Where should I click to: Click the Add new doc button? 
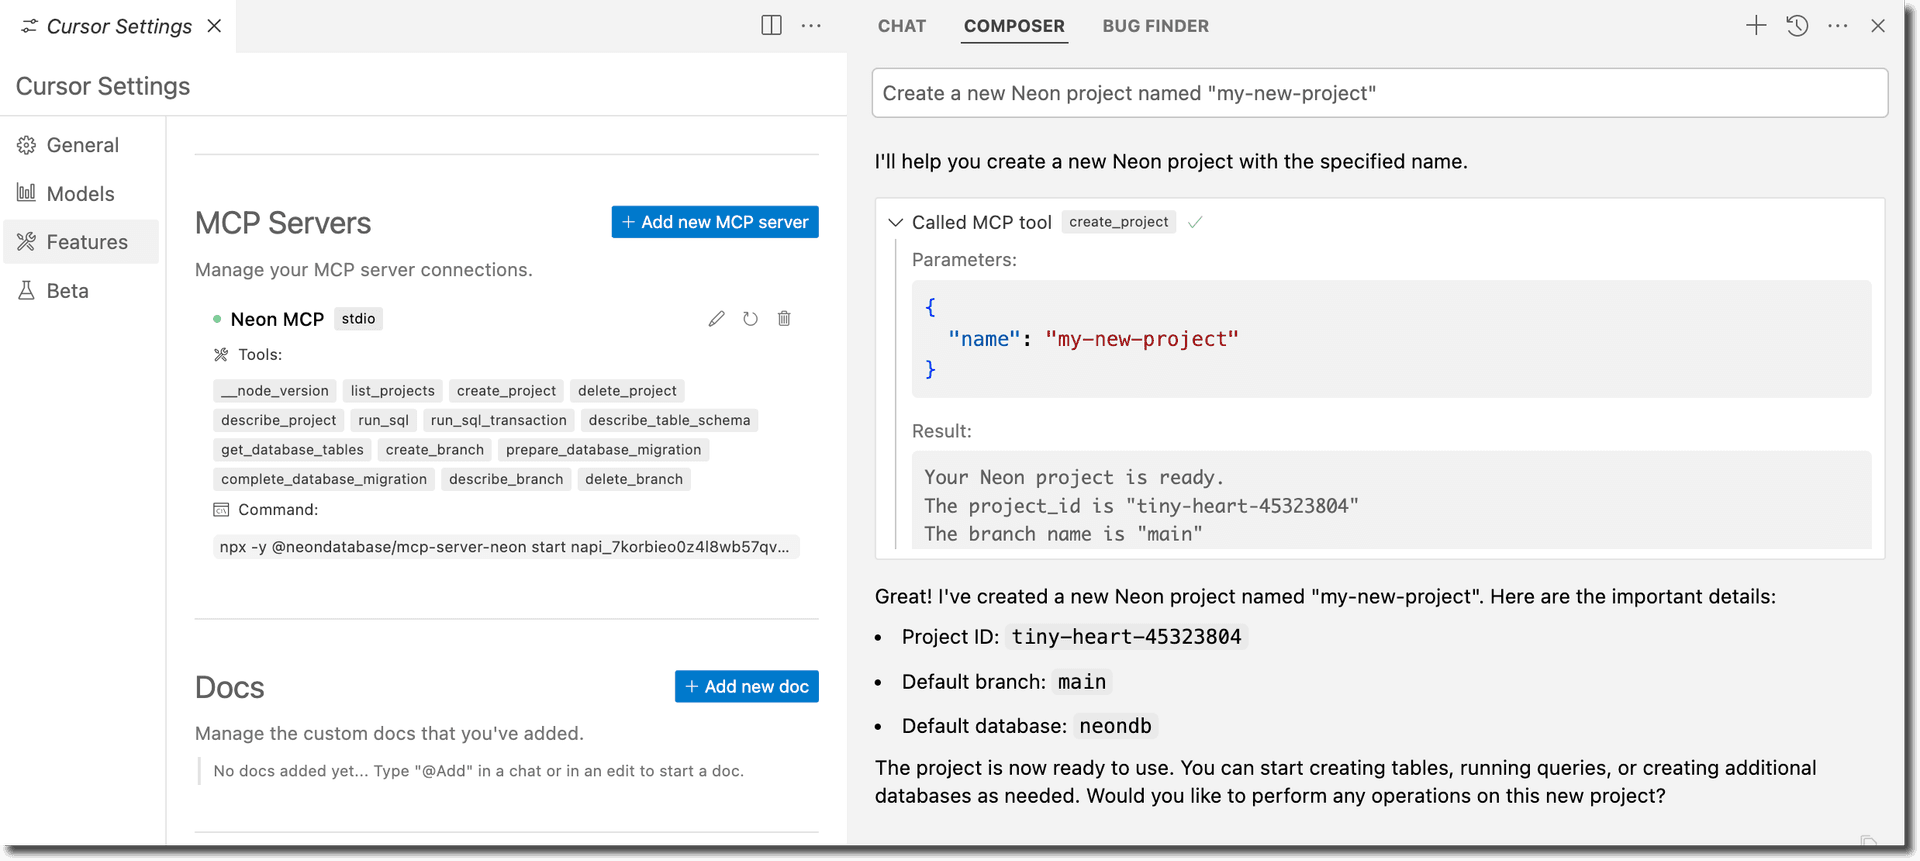(x=746, y=687)
